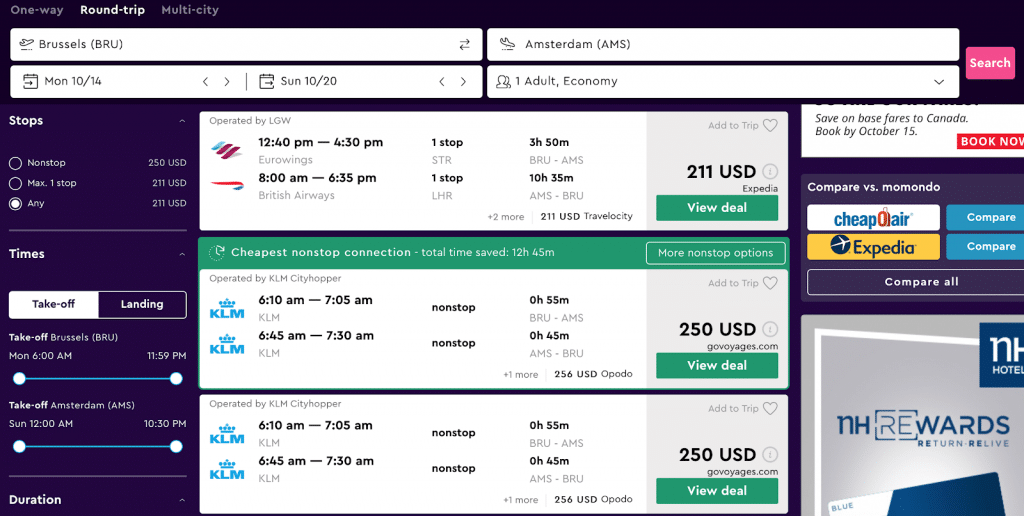Click 211 USD Travelocity offer

point(586,216)
